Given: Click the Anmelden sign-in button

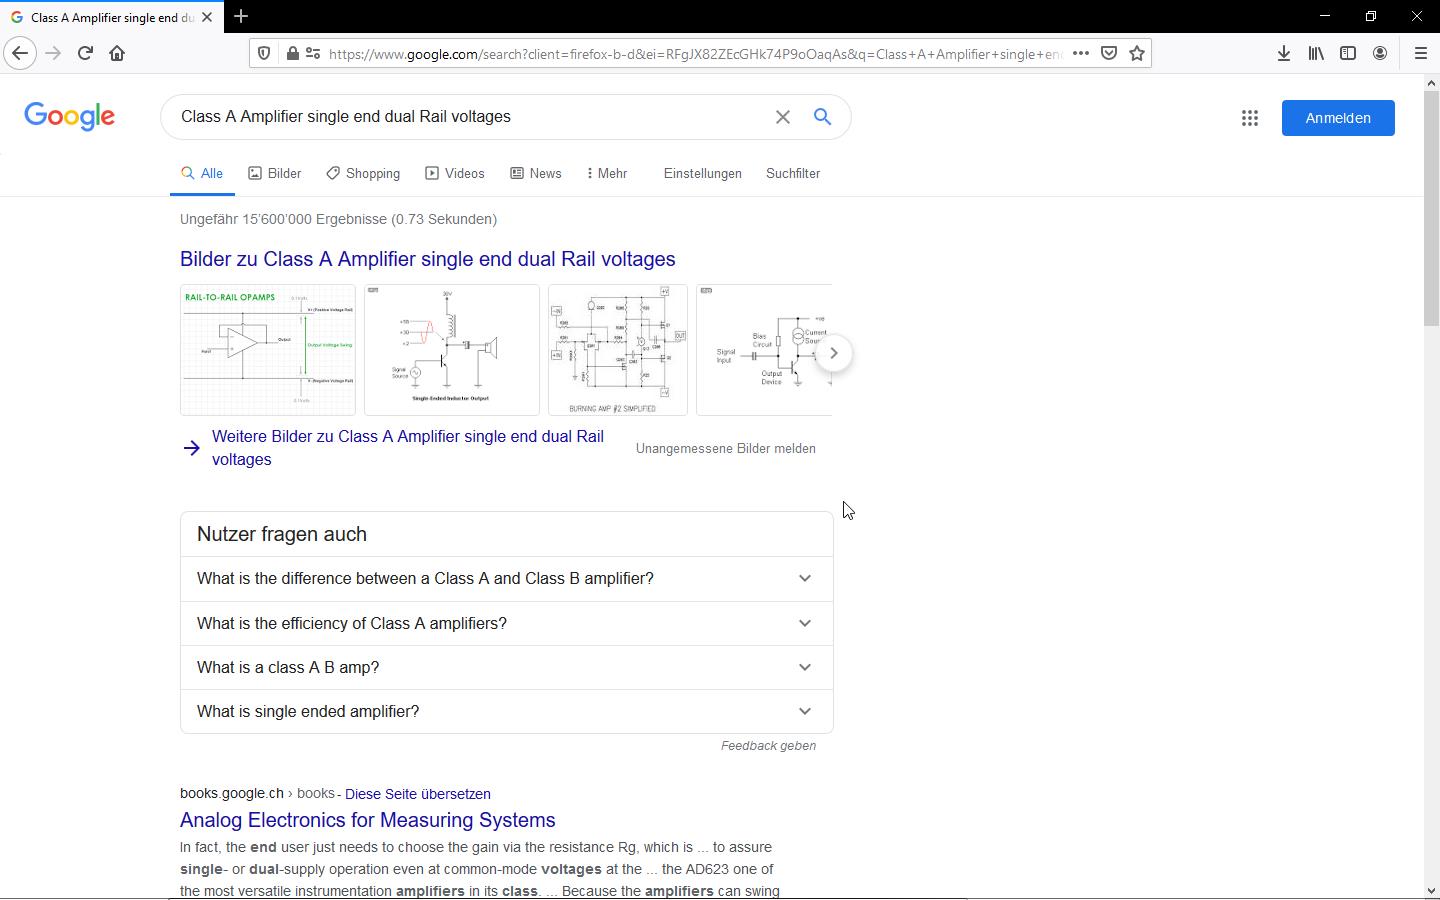Looking at the screenshot, I should [x=1338, y=118].
